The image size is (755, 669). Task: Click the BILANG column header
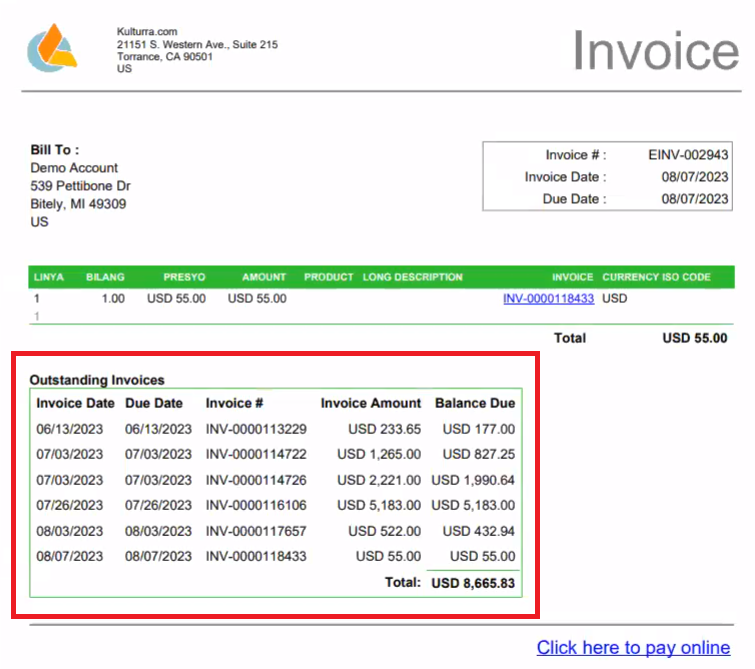(x=105, y=277)
